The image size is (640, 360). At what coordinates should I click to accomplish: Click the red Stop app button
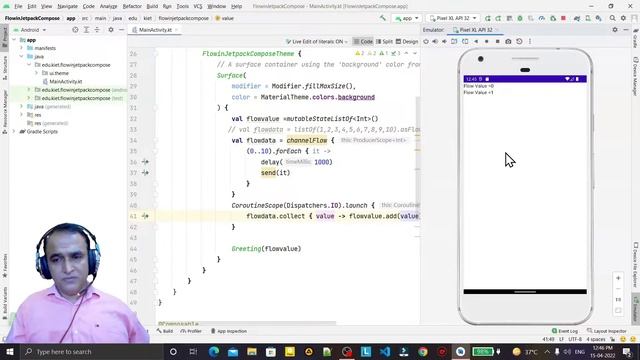pos(563,18)
